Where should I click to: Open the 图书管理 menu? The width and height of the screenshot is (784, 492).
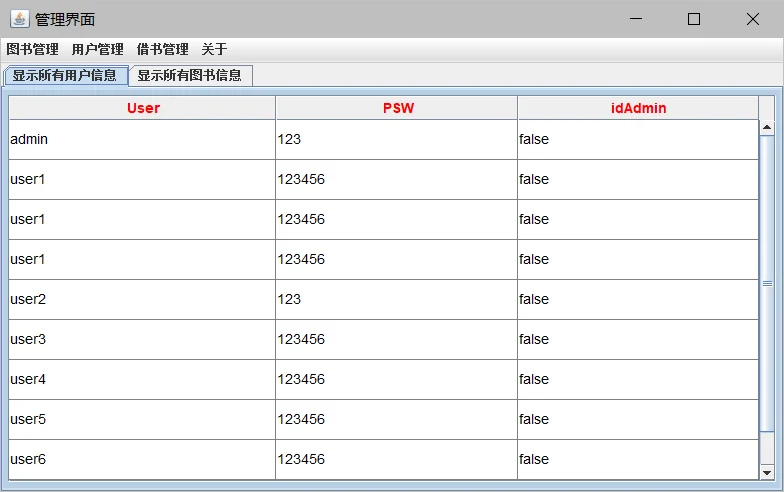[x=32, y=49]
